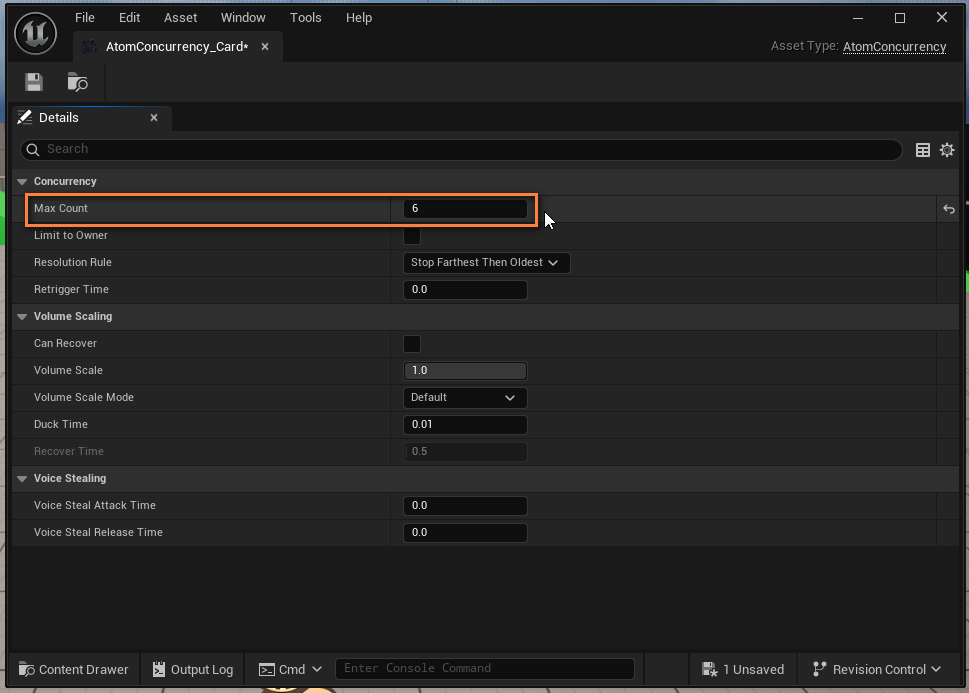Click the unsaved assets save icon

[x=709, y=670]
